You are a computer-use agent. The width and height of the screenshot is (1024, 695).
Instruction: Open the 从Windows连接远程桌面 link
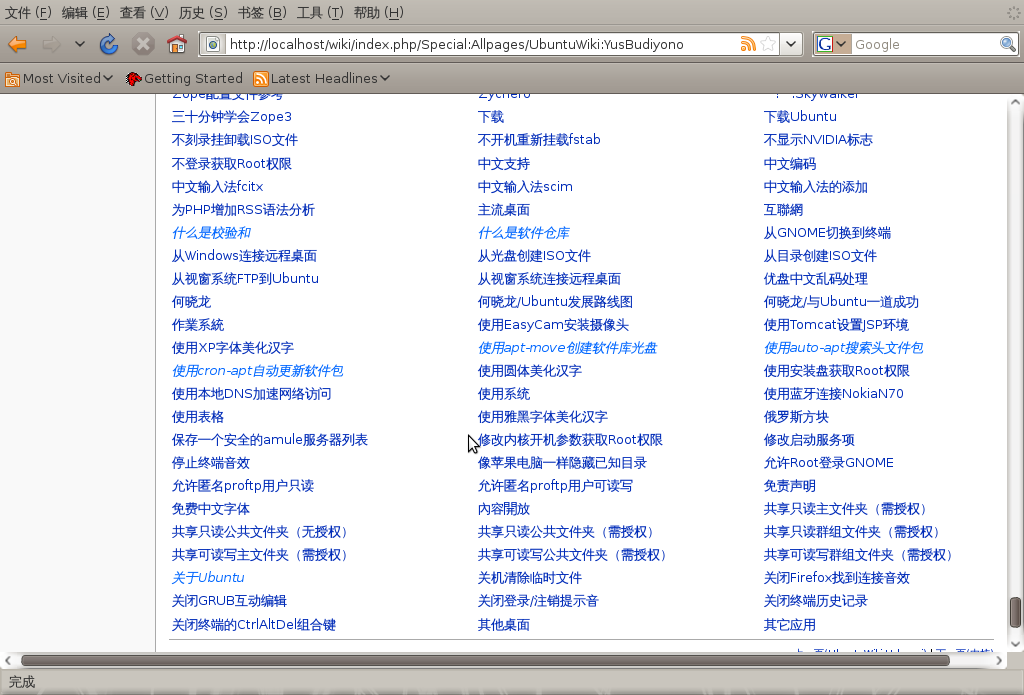click(244, 255)
